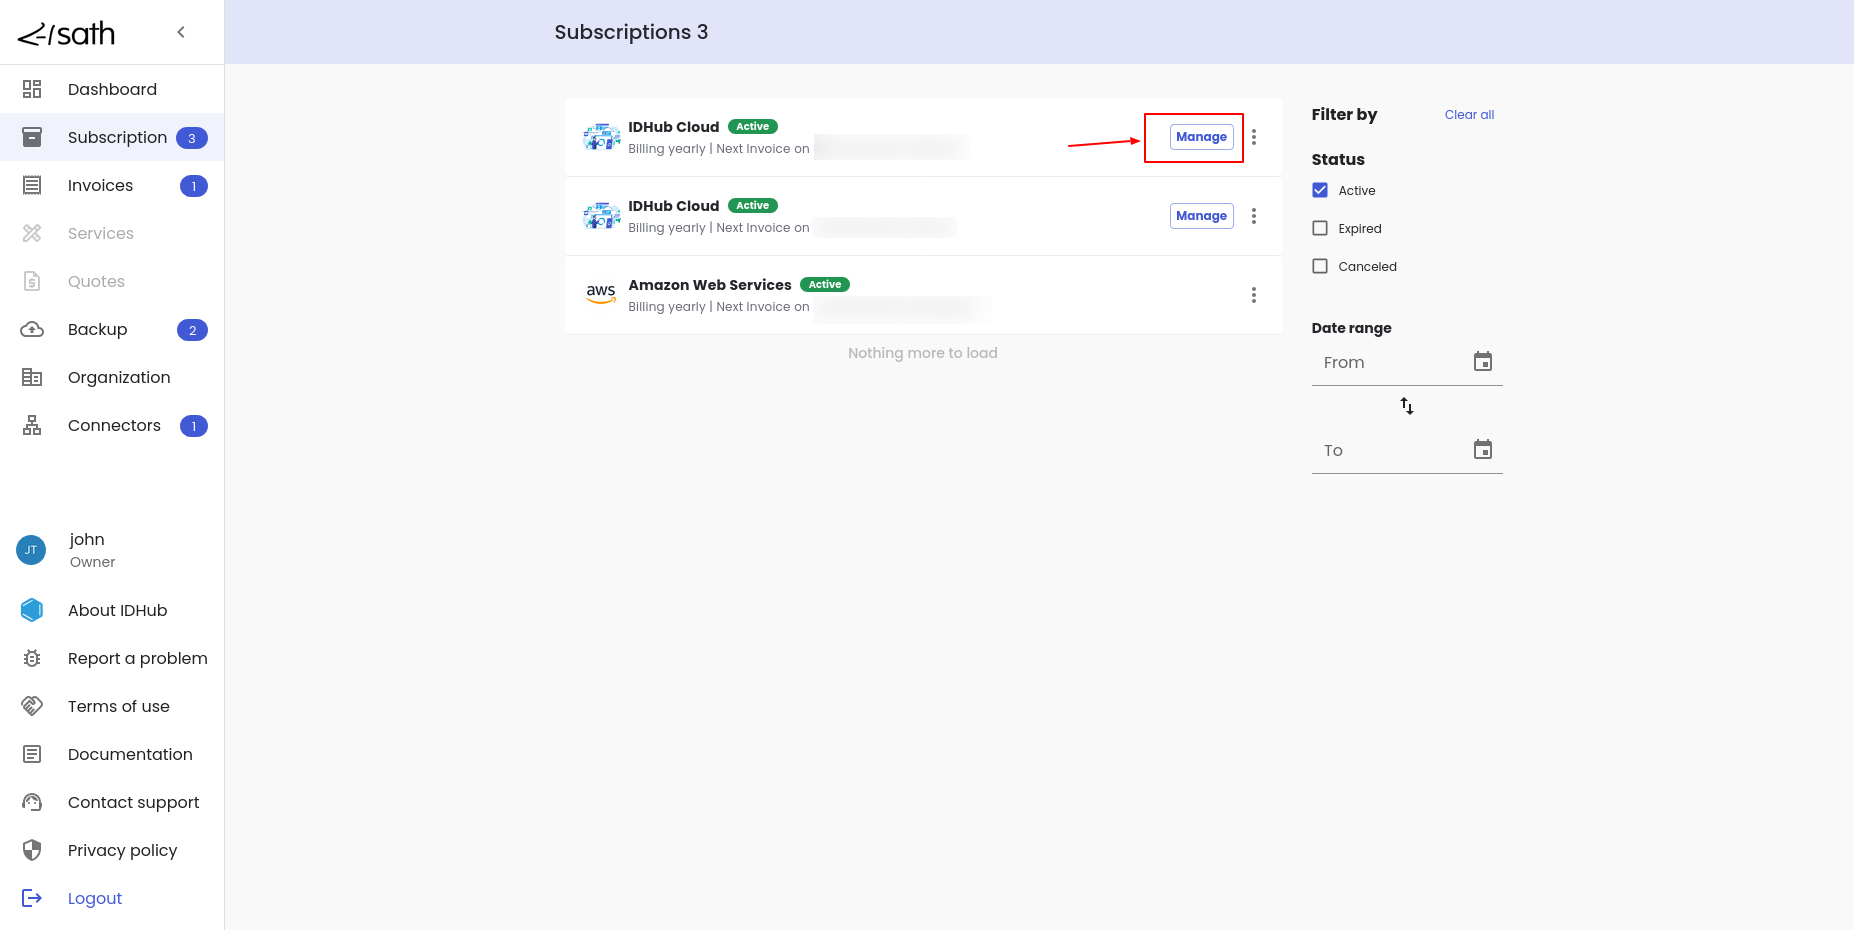The image size is (1854, 930).
Task: Click the Backup cloud icon
Action: pyautogui.click(x=32, y=329)
